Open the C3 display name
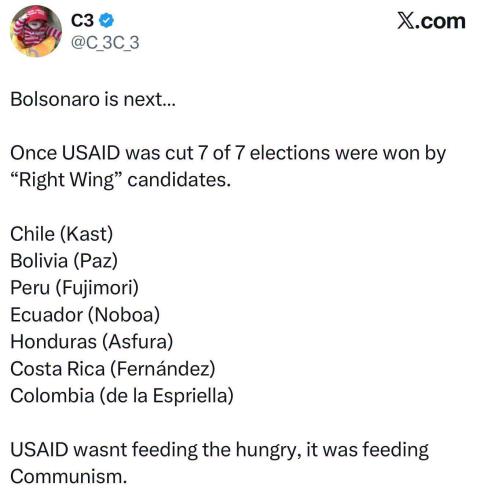The image size is (484, 500). (82, 21)
